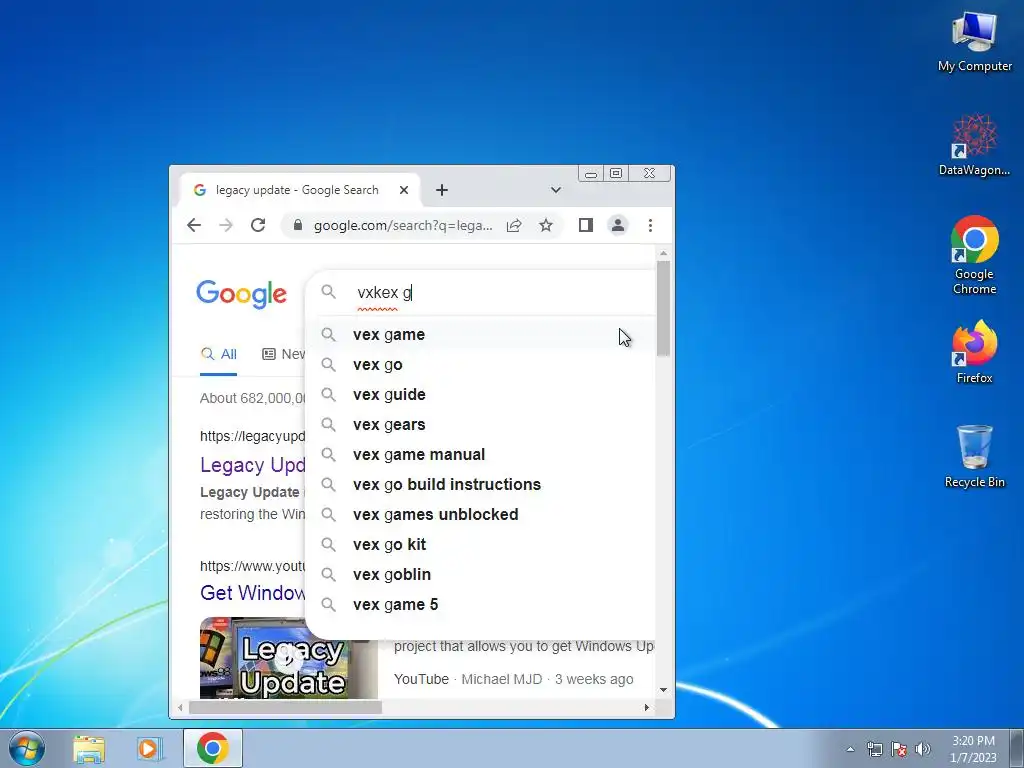This screenshot has width=1024, height=768.
Task: Open Chrome's three-dot menu
Action: 650,225
